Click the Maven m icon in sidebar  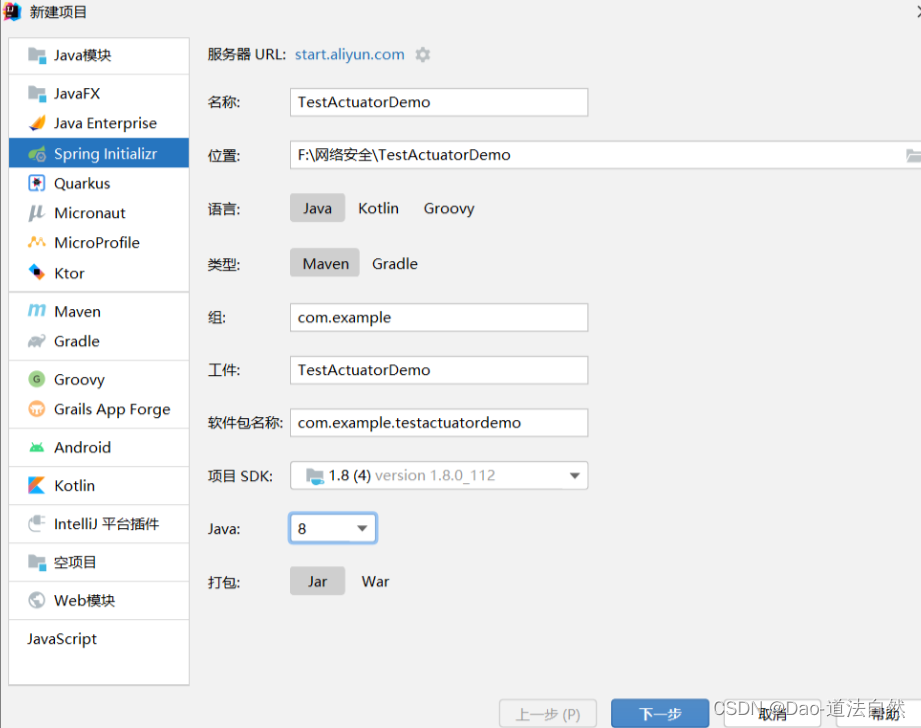click(x=37, y=311)
